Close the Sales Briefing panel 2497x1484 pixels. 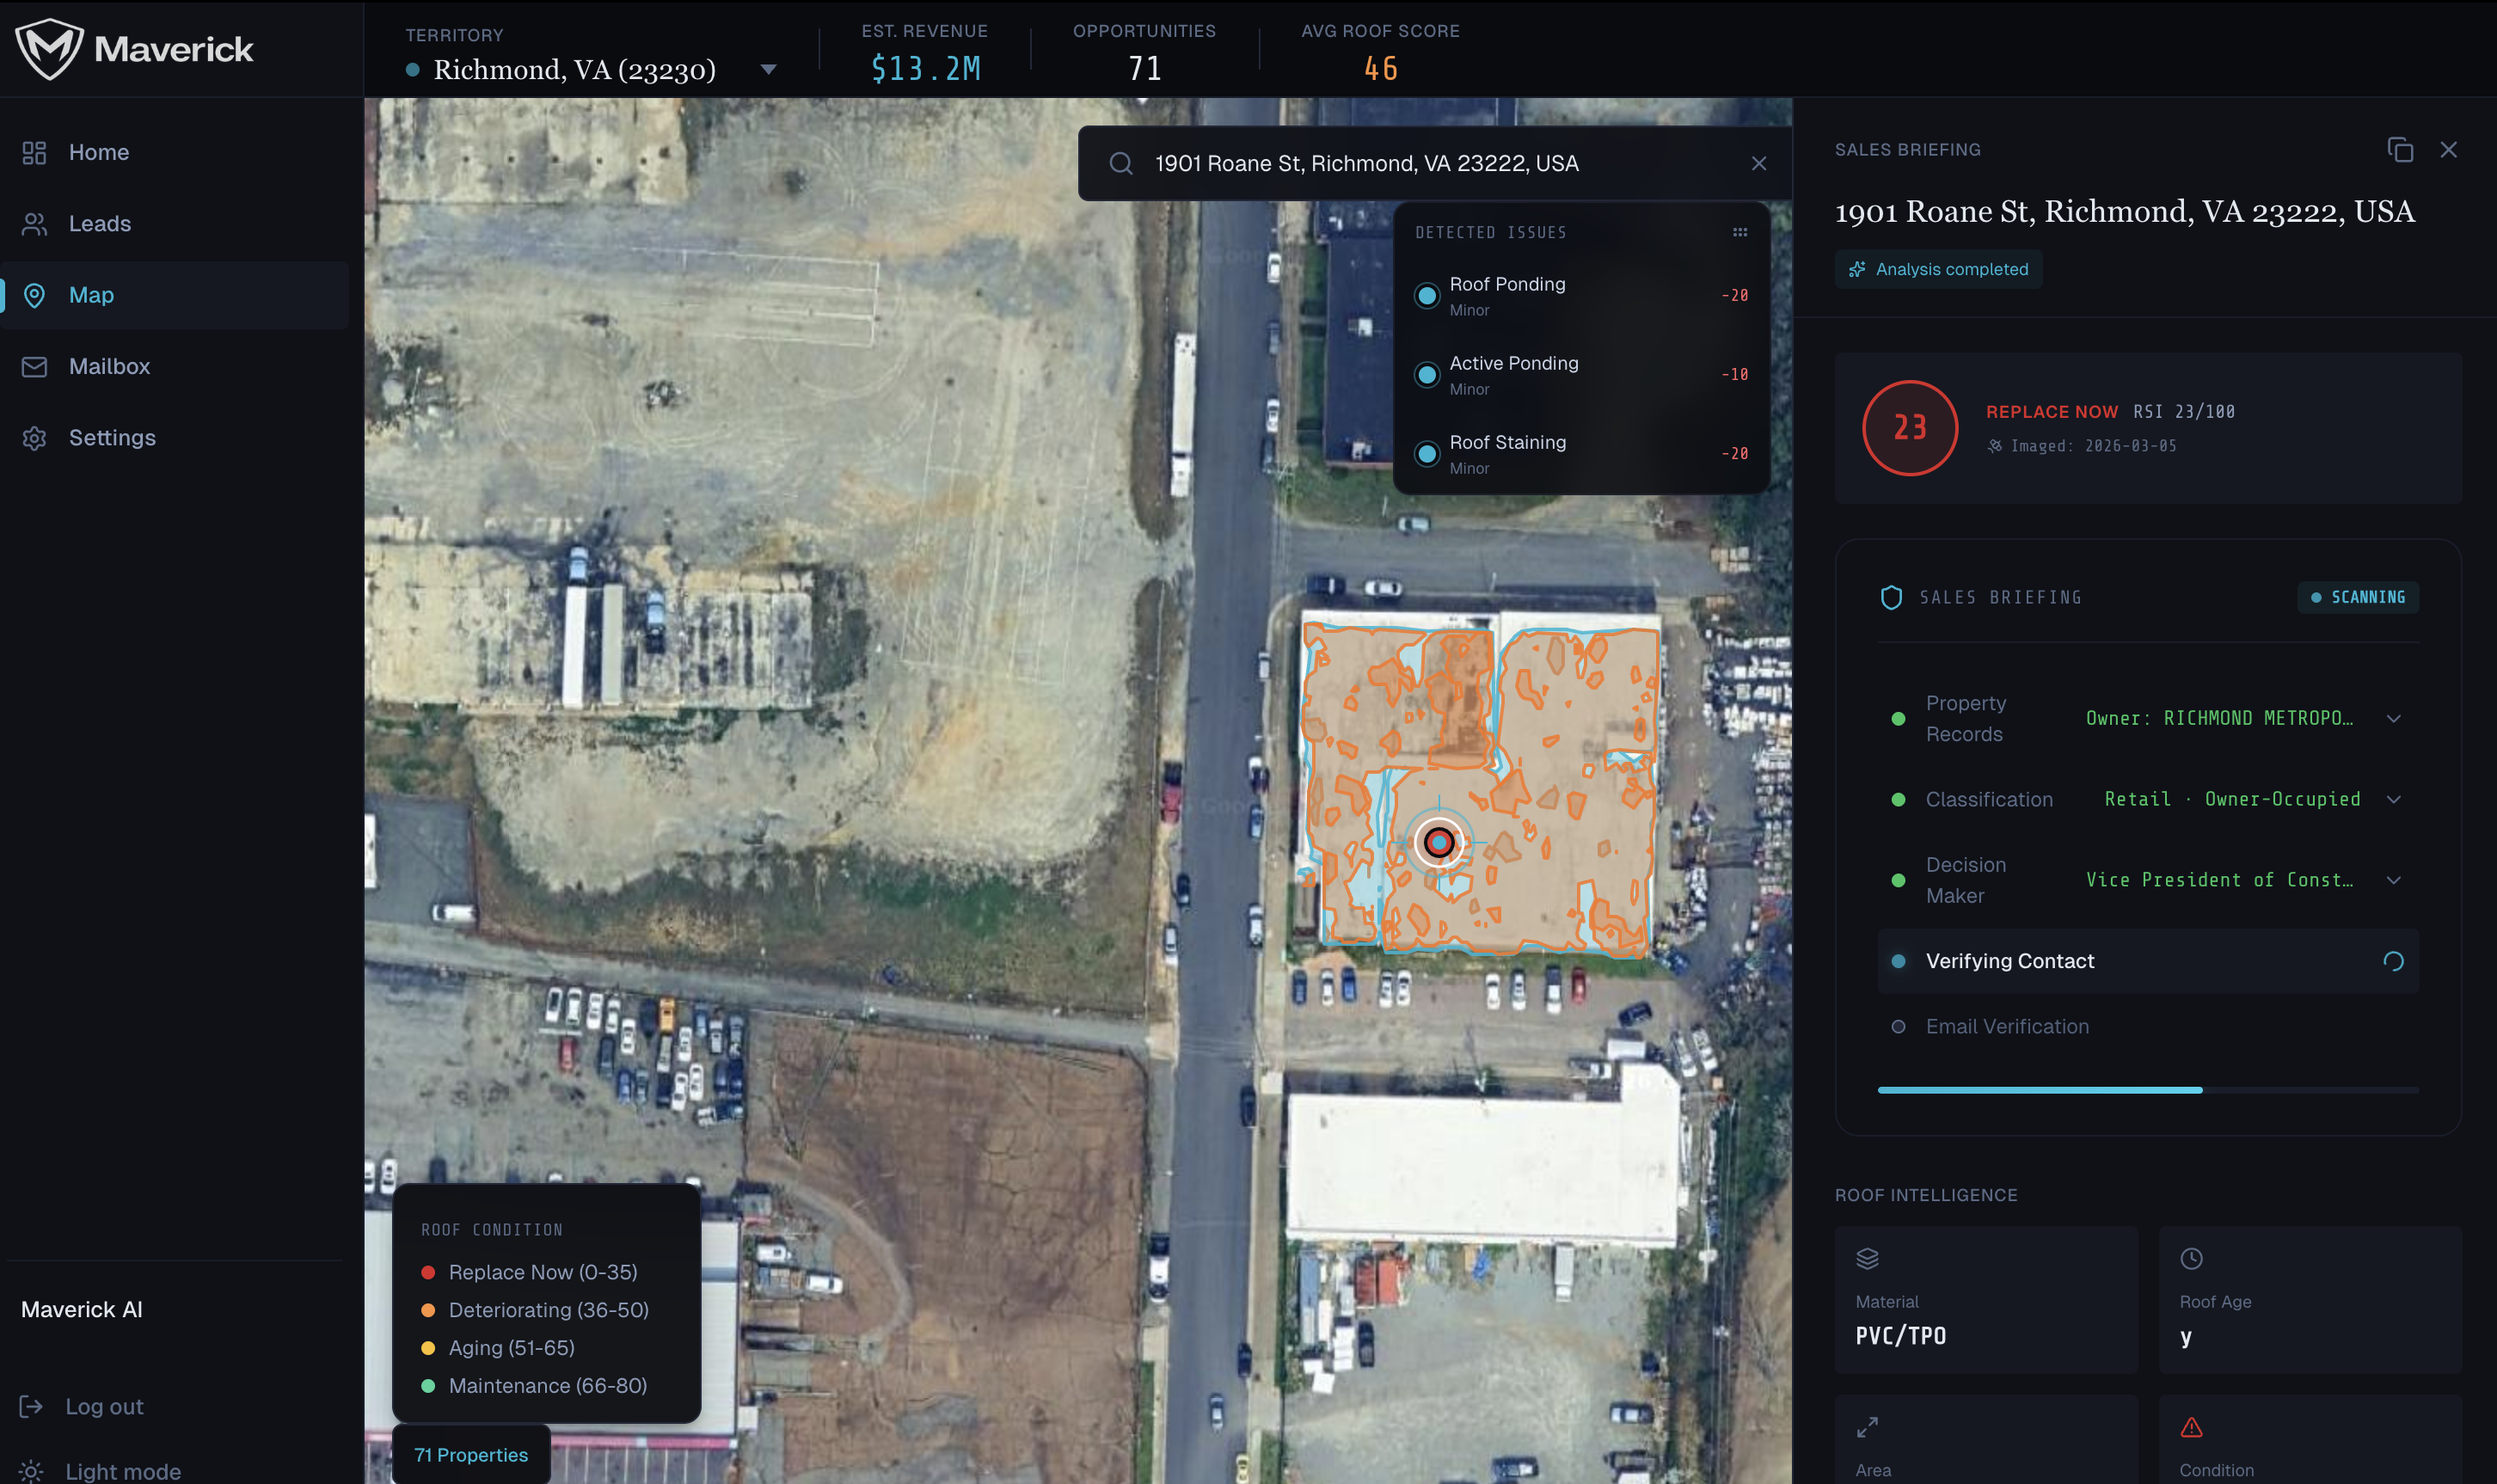point(2447,149)
